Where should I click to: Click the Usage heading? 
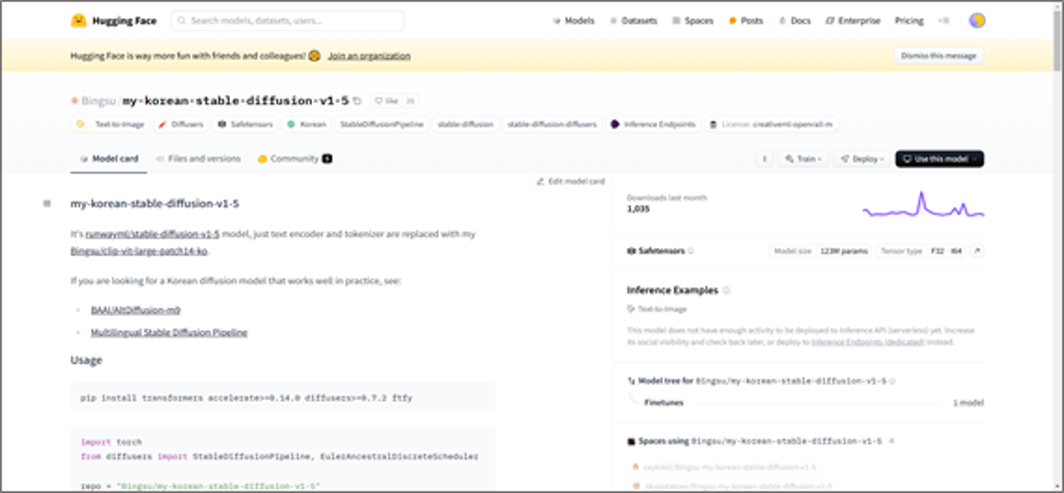[x=86, y=360]
